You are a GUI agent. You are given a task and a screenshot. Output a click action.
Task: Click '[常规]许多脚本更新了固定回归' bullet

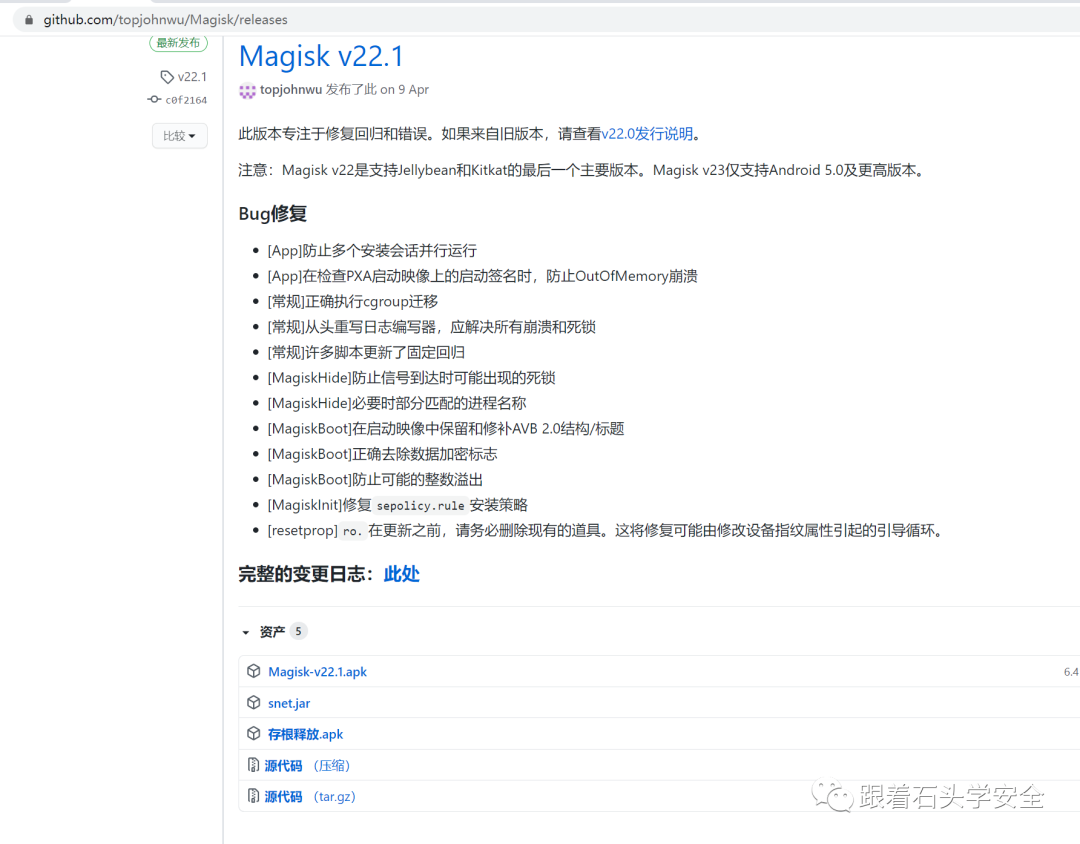pos(366,353)
